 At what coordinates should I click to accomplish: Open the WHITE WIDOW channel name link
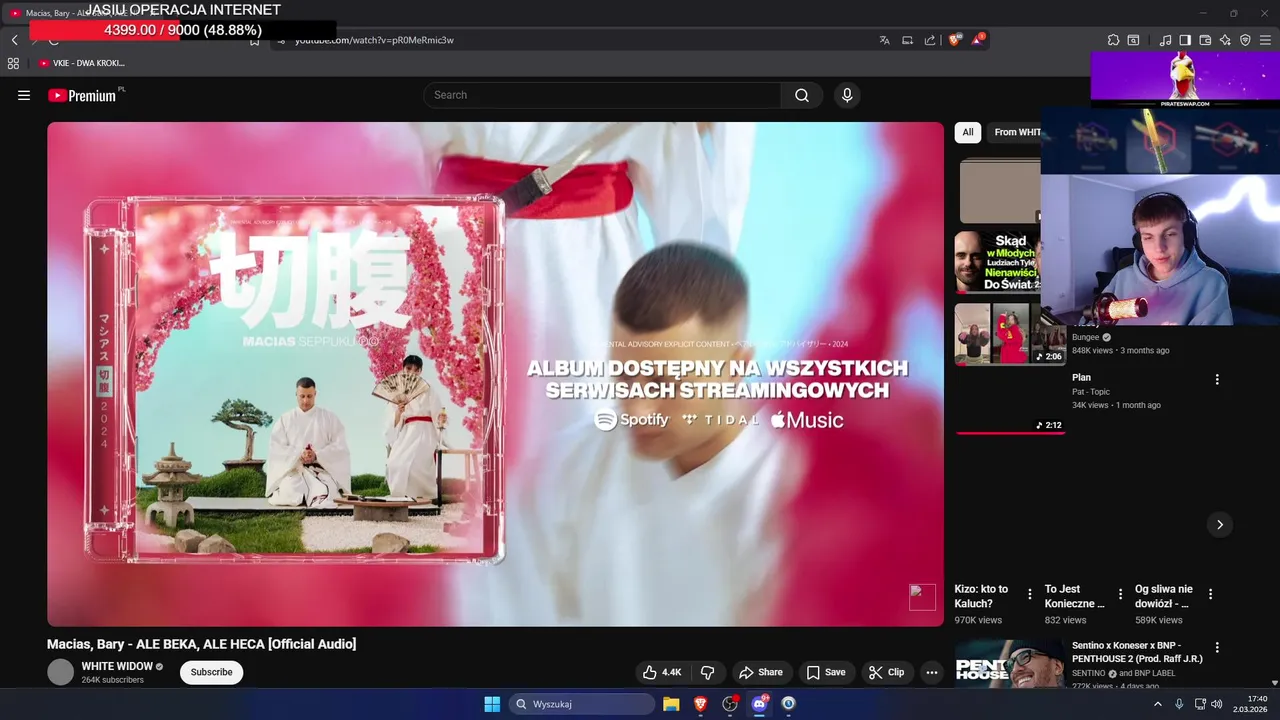[x=117, y=666]
